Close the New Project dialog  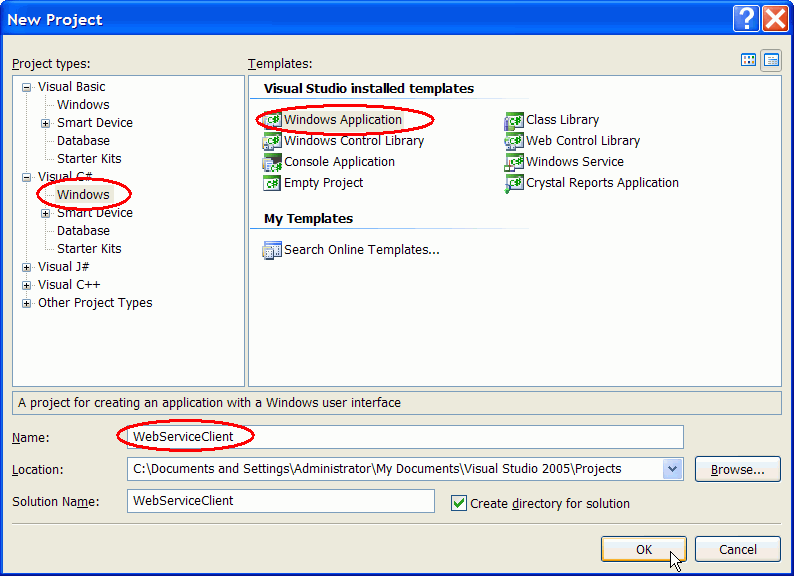(775, 19)
